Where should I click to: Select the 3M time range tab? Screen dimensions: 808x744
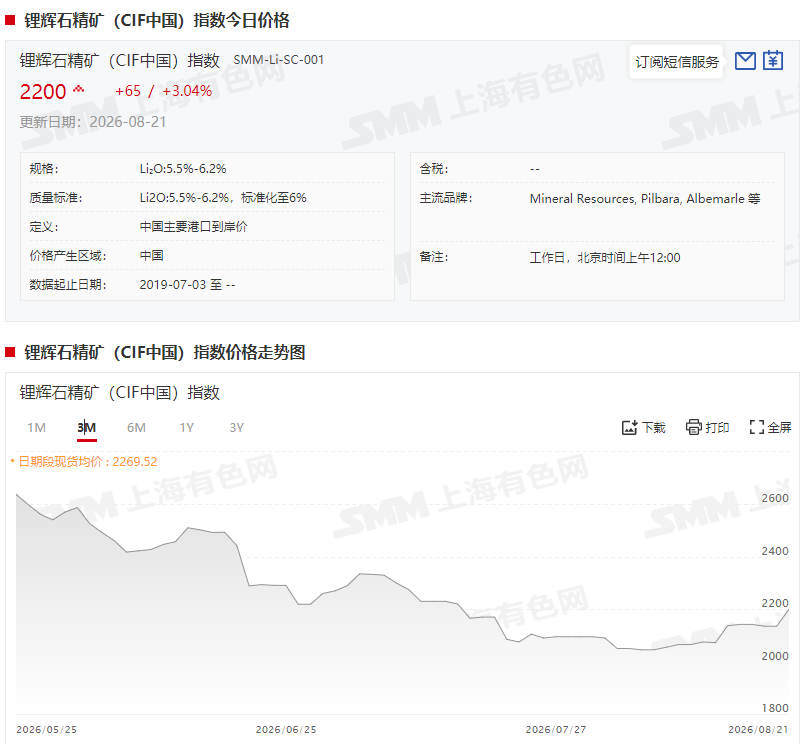[x=87, y=428]
